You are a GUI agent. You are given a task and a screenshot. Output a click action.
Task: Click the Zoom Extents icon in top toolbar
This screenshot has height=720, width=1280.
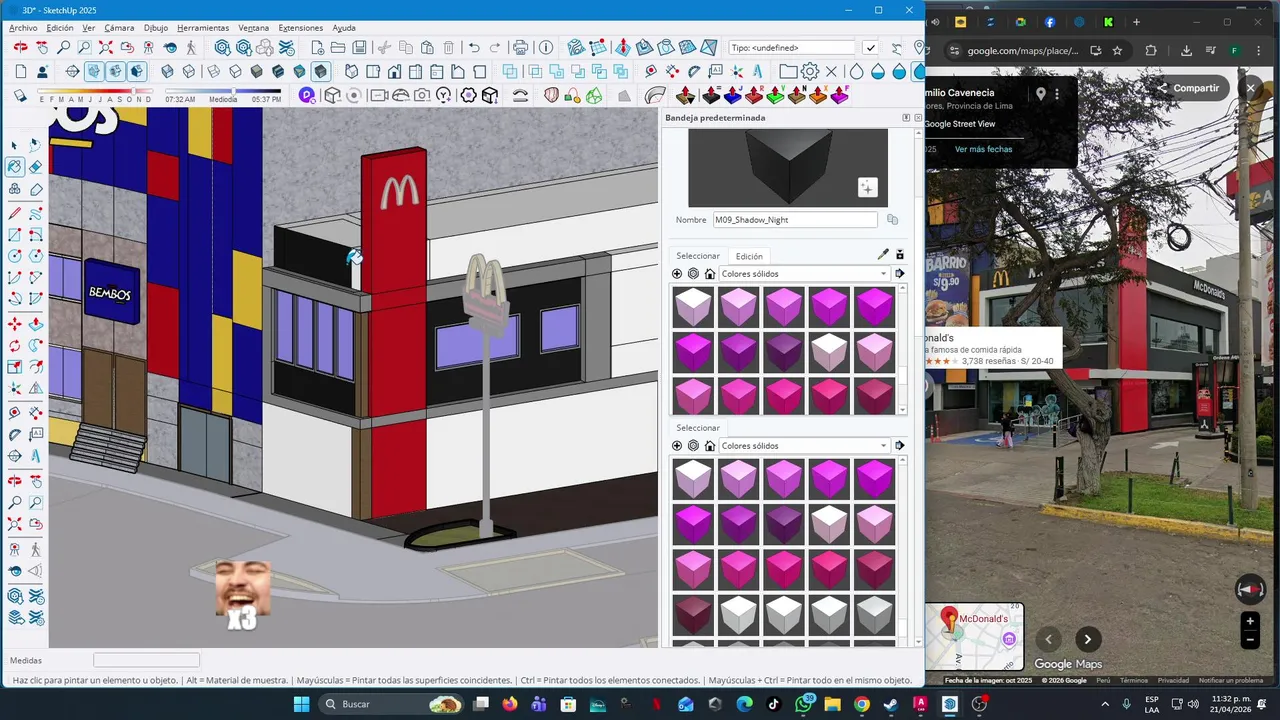[x=105, y=47]
